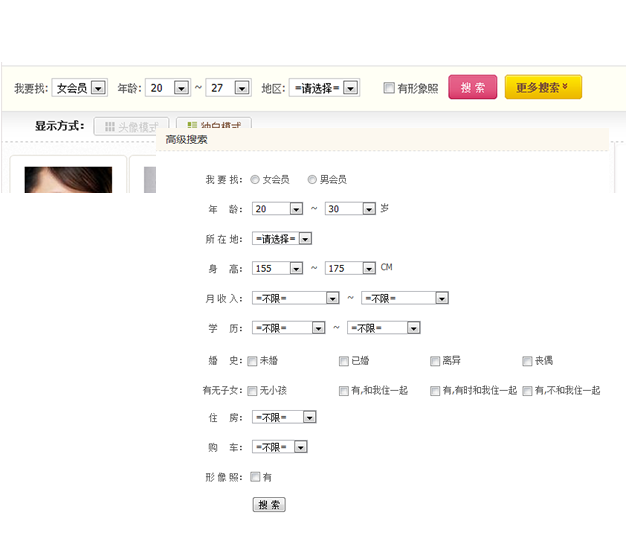Expand the top bar maximum age dropdown showing 27
This screenshot has height=539, width=643.
pyautogui.click(x=228, y=88)
